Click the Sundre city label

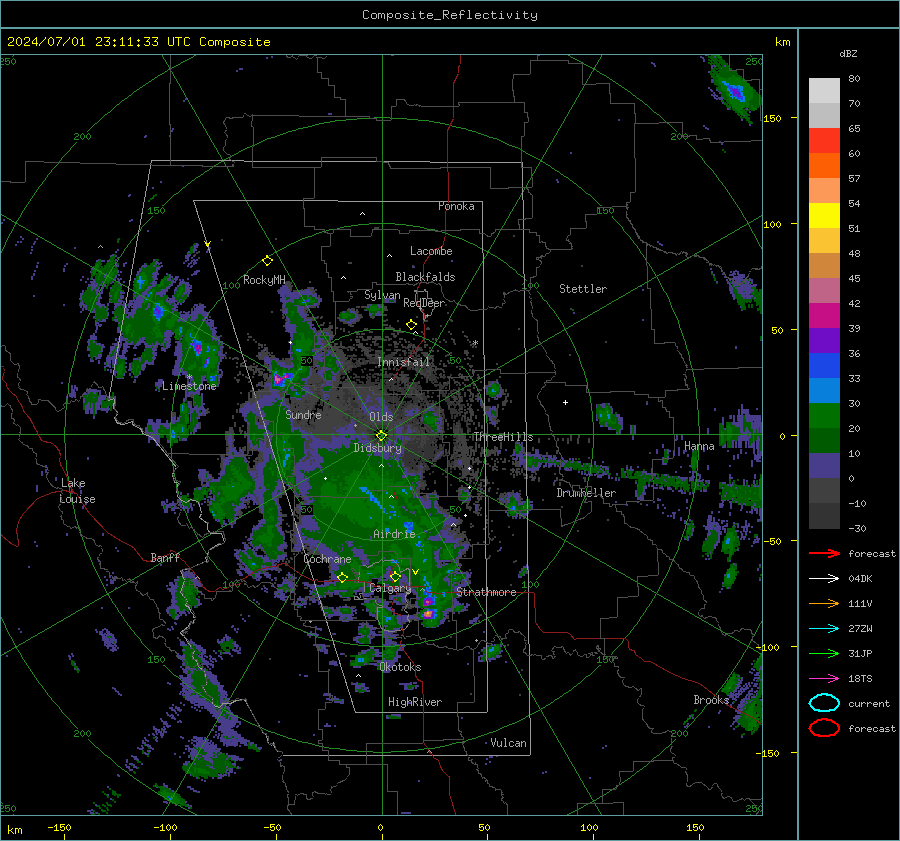pyautogui.click(x=303, y=414)
